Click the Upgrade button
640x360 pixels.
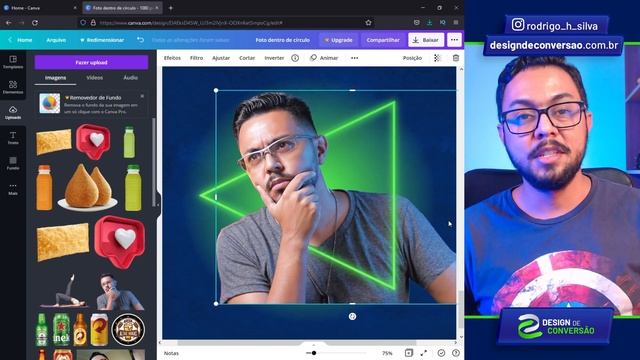(x=338, y=40)
